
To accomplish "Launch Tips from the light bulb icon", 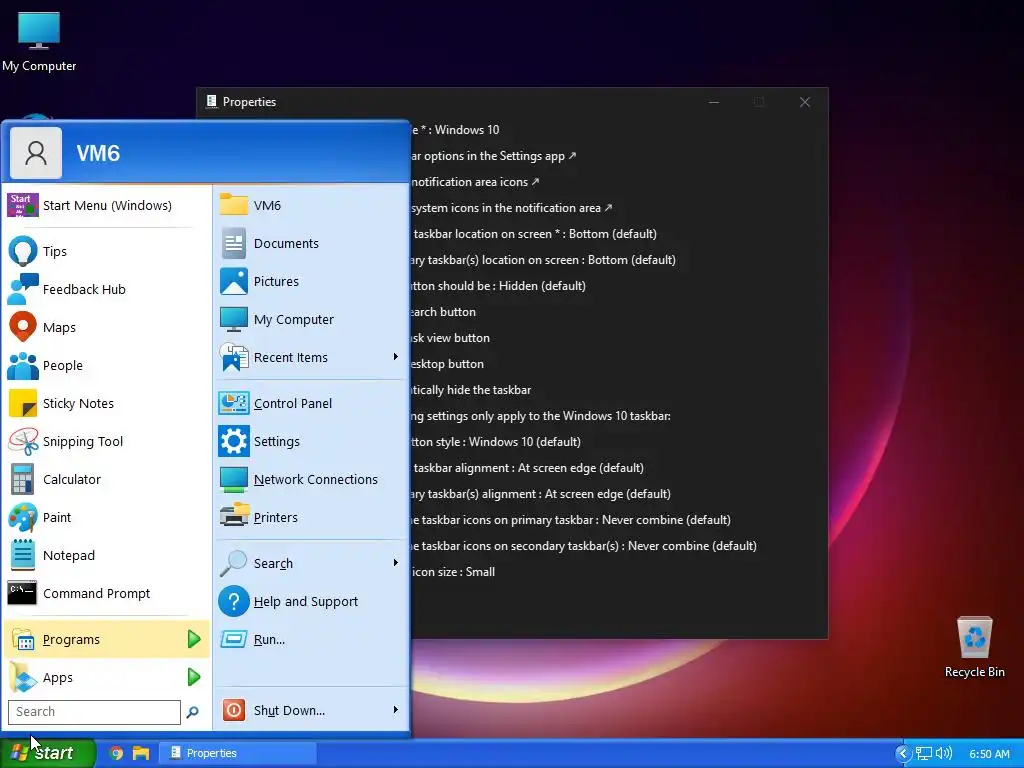I will click(x=23, y=251).
